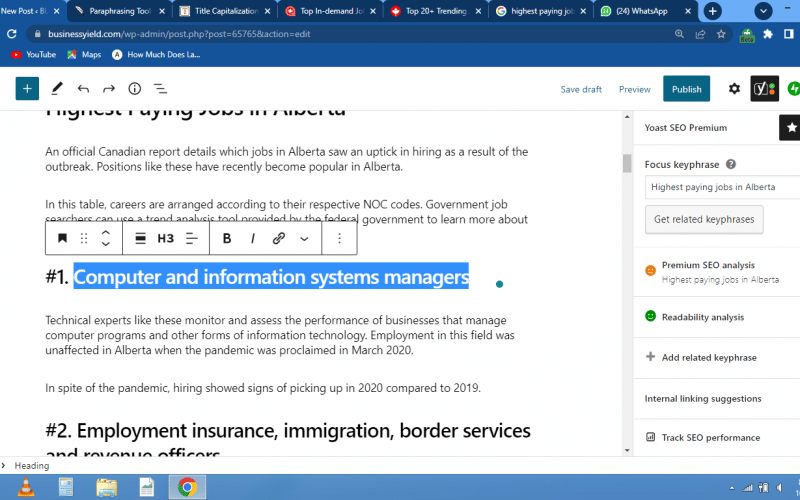
Task: Open block options three-dot menu
Action: (339, 238)
